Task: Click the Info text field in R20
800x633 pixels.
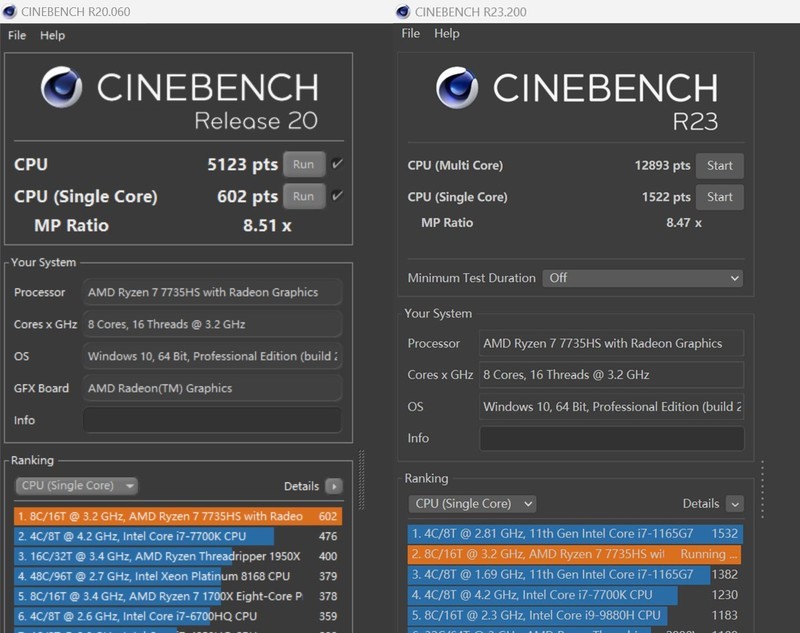Action: point(212,420)
